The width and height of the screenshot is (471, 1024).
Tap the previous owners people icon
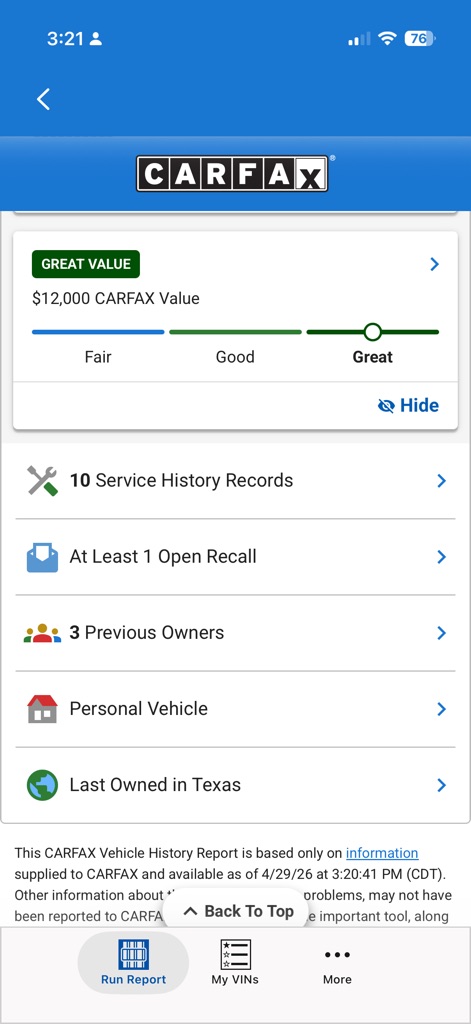(x=42, y=633)
